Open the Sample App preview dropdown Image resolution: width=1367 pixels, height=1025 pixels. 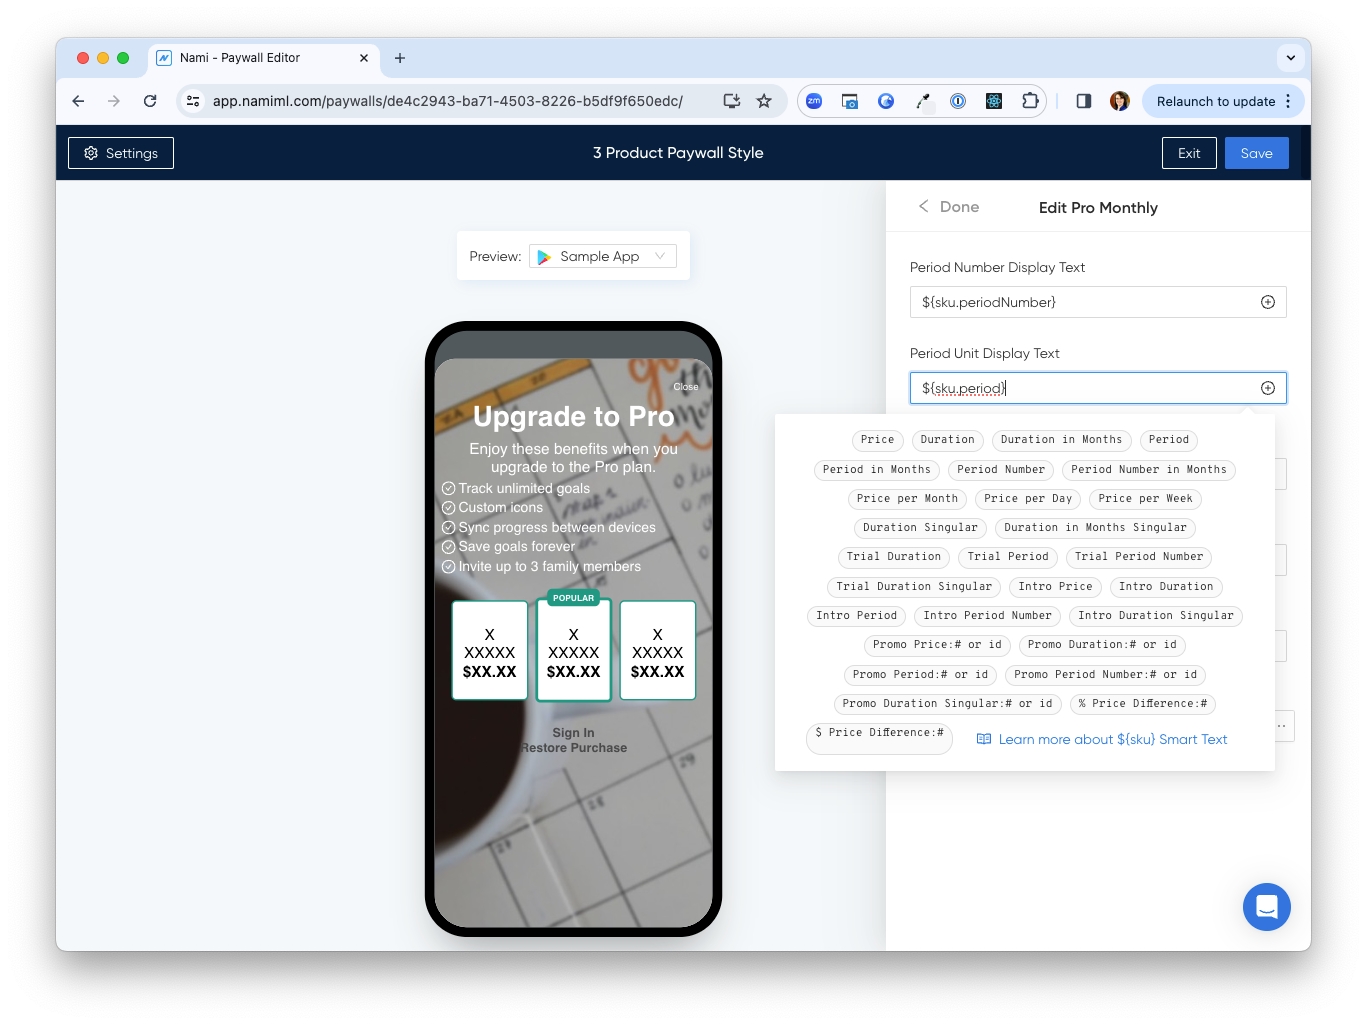click(x=603, y=256)
